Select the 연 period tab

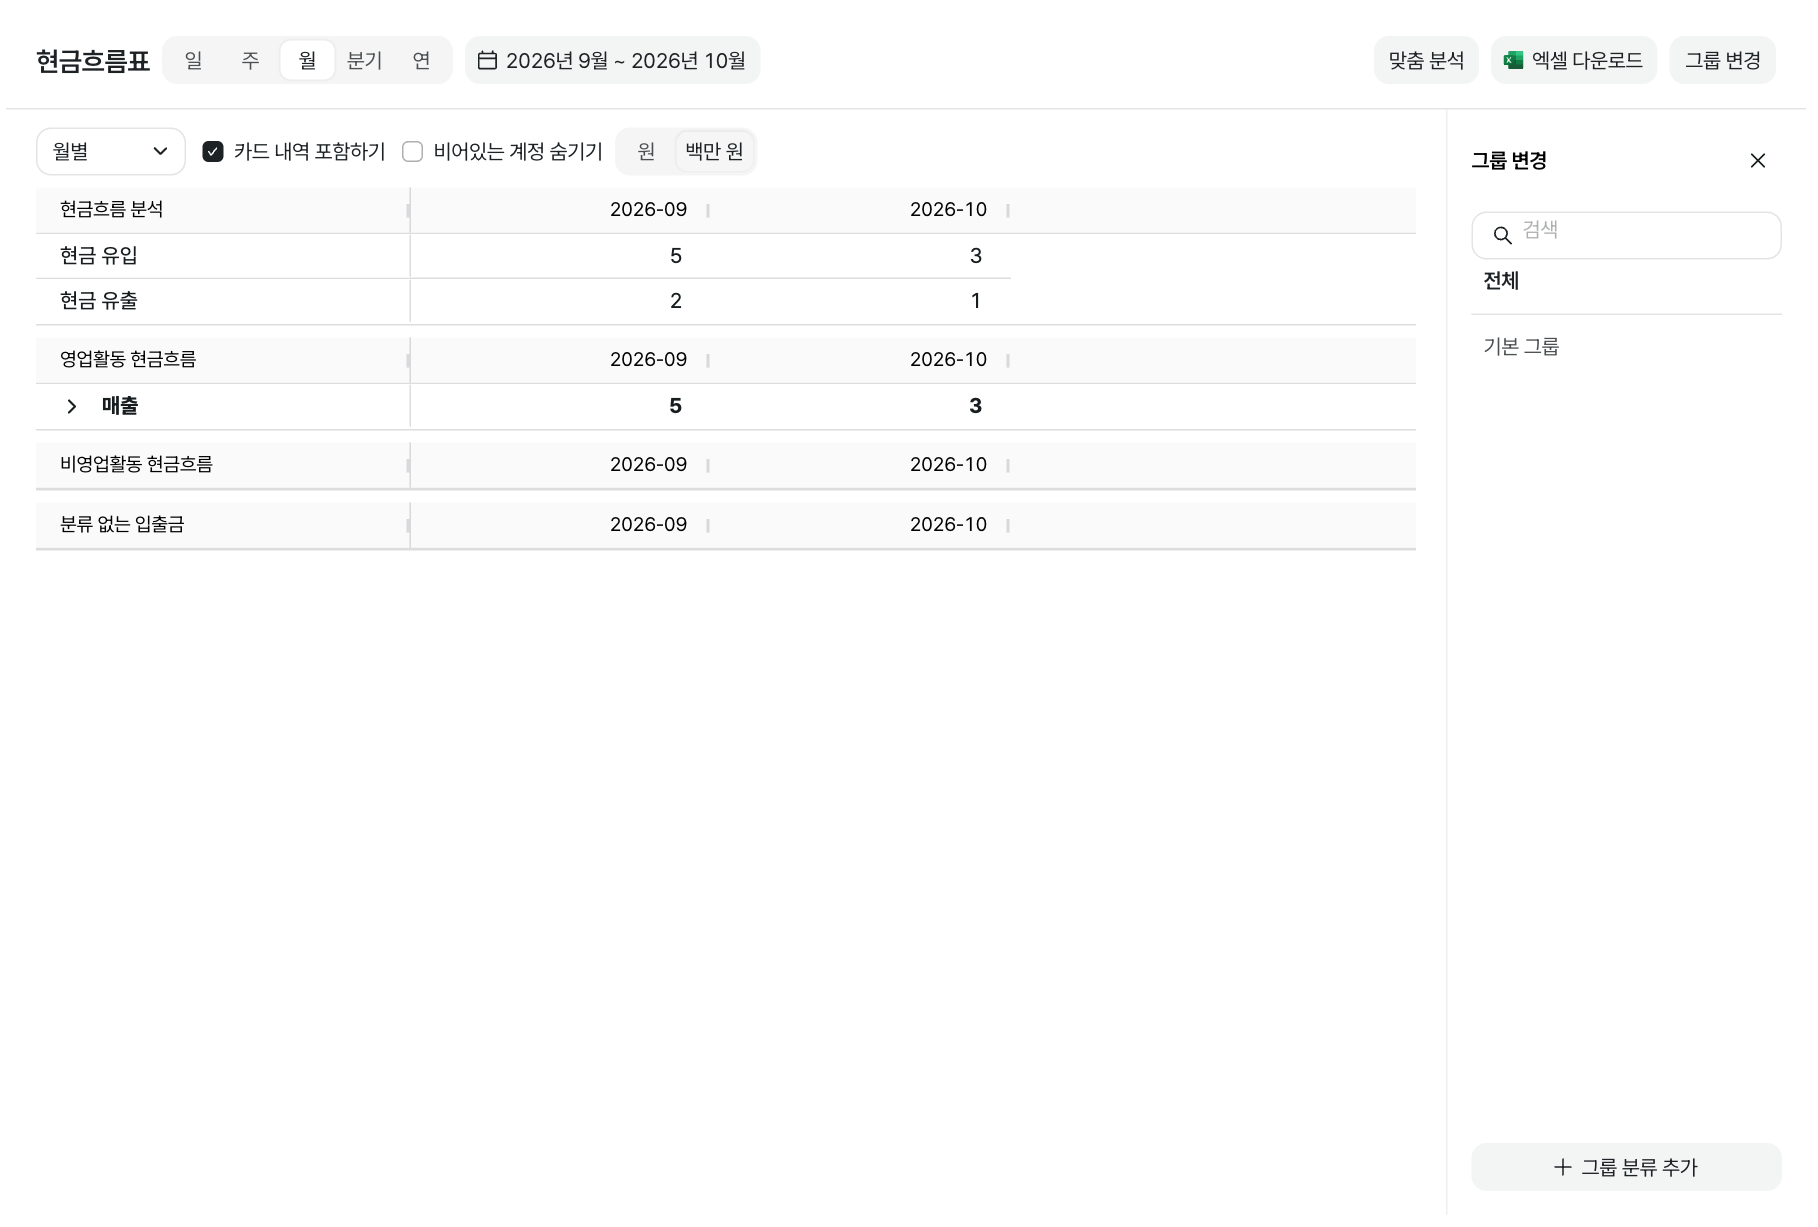pyautogui.click(x=422, y=60)
